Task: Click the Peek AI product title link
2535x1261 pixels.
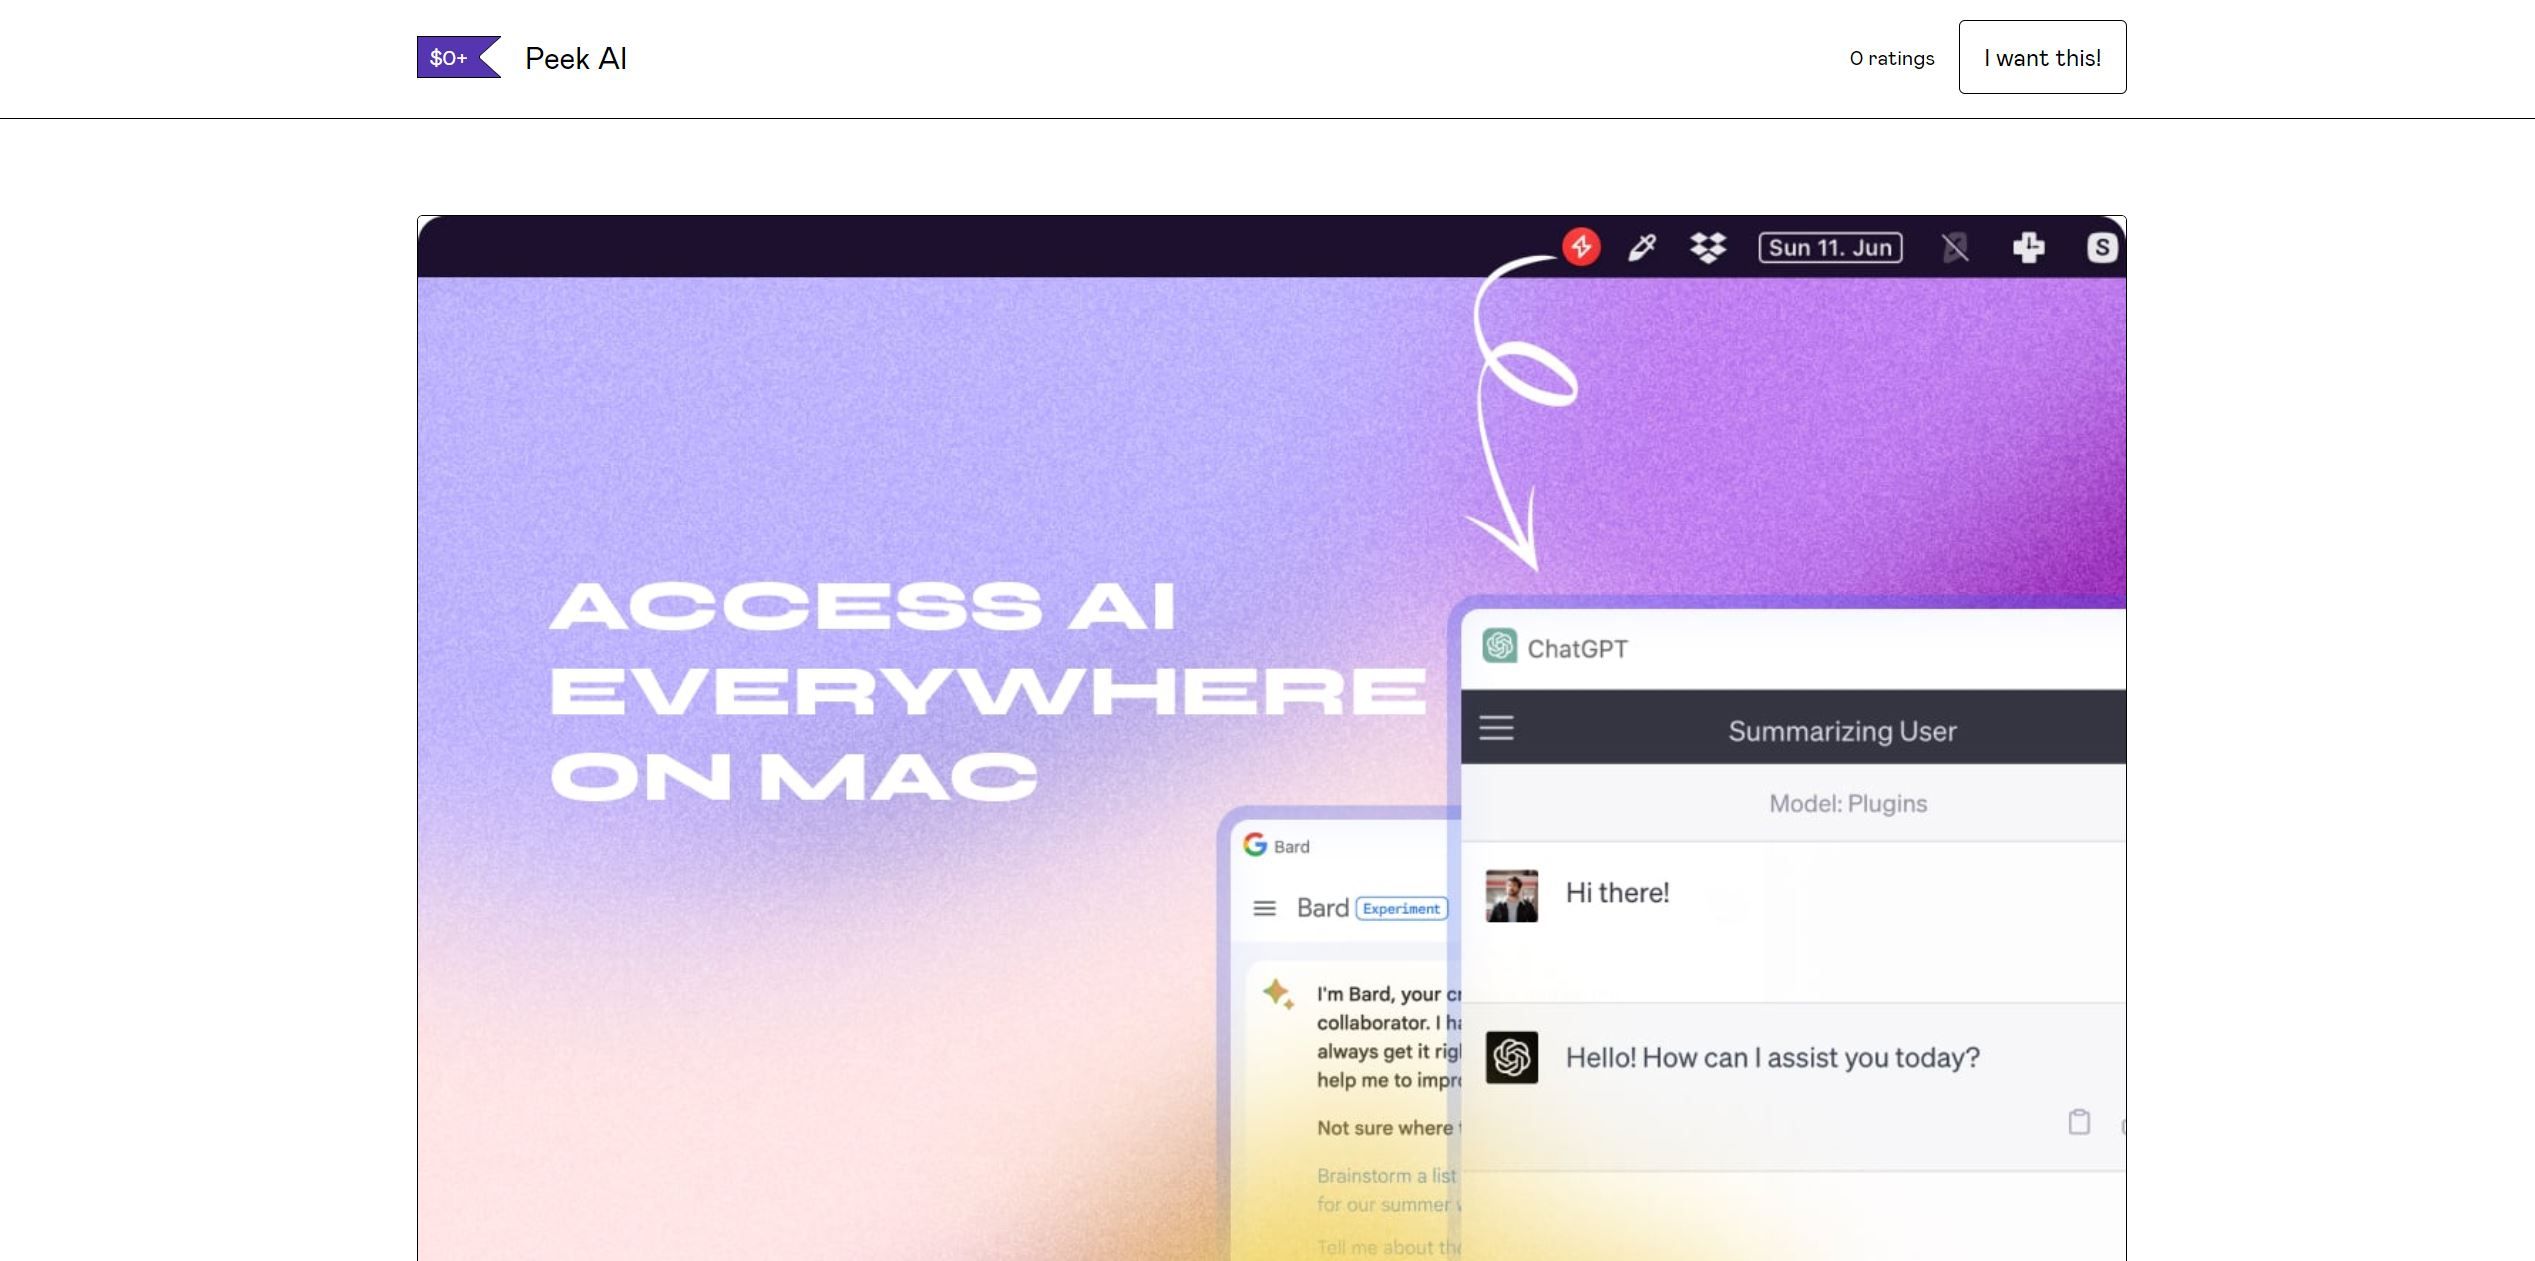Action: [x=576, y=57]
